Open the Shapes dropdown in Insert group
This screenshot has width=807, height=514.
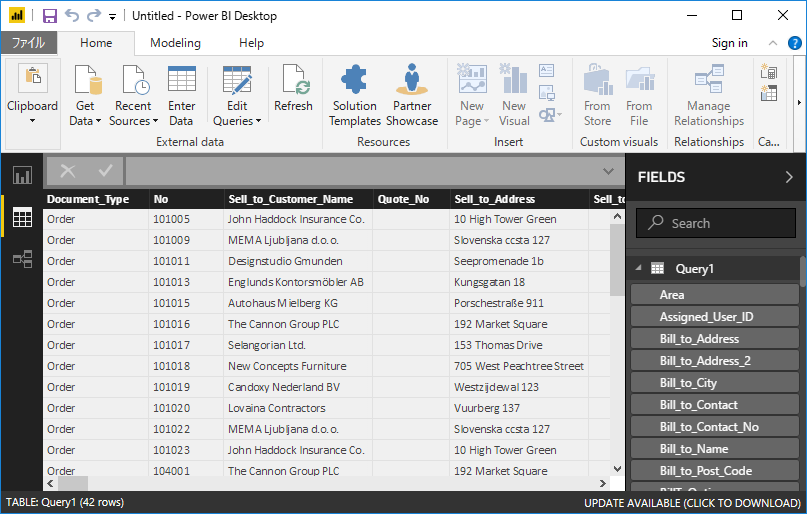coord(550,115)
